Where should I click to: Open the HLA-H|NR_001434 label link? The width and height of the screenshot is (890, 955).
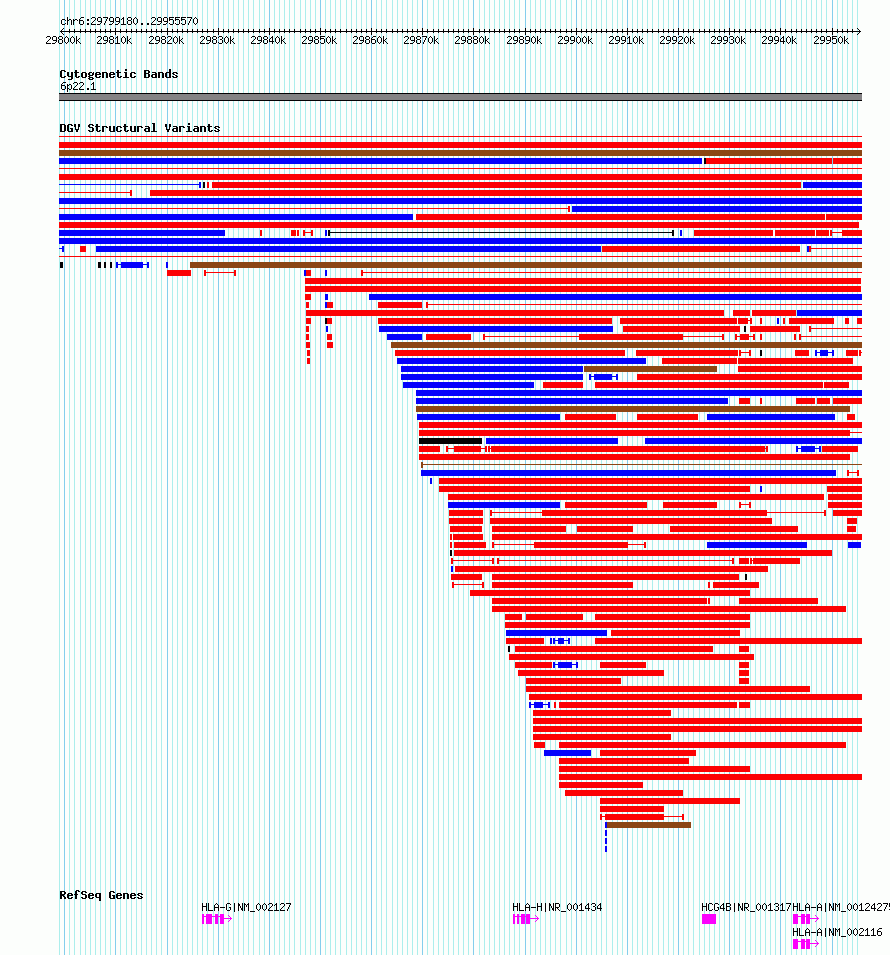557,907
